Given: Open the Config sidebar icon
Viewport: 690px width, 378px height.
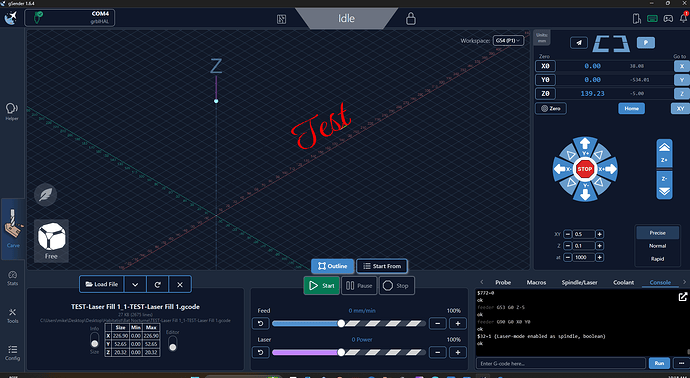Looking at the screenshot, I should coord(12,353).
